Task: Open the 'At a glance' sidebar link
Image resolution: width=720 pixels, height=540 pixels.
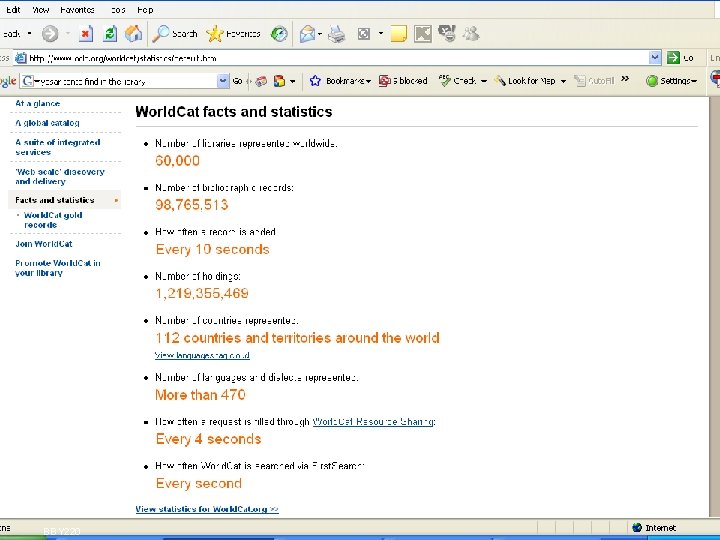Action: (x=38, y=103)
